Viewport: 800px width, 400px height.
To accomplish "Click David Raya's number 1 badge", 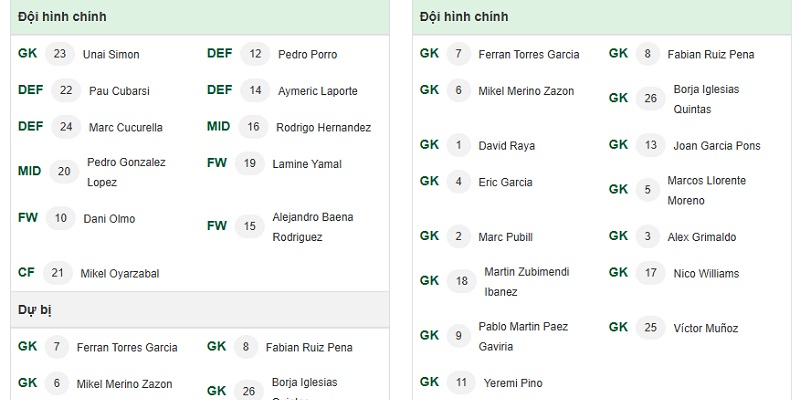I will tap(459, 145).
